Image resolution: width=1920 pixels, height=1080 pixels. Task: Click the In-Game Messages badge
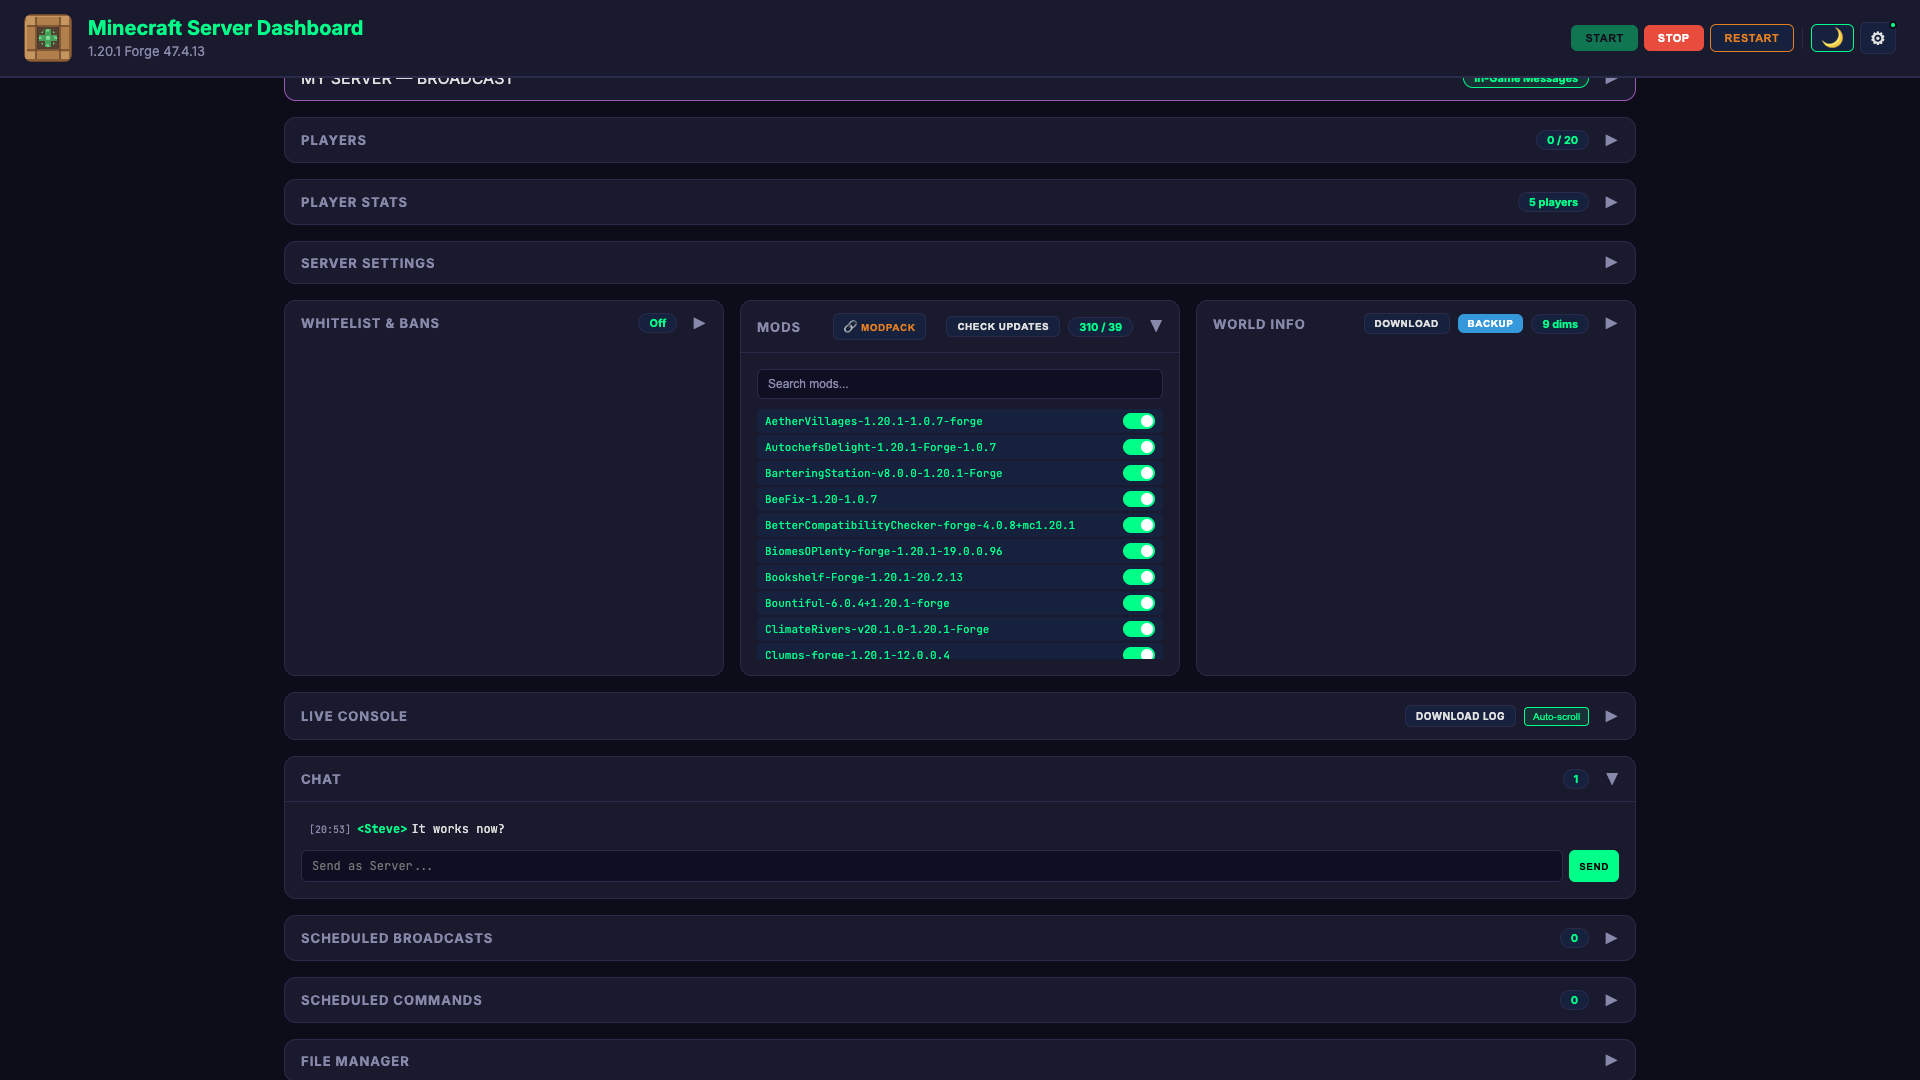tap(1525, 77)
